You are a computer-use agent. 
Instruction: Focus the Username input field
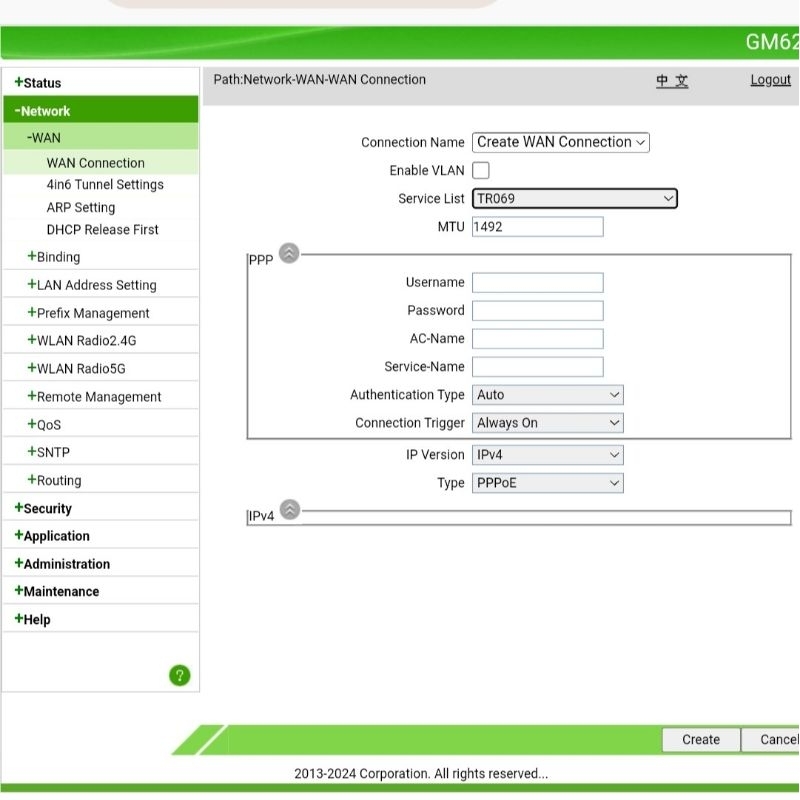(538, 283)
